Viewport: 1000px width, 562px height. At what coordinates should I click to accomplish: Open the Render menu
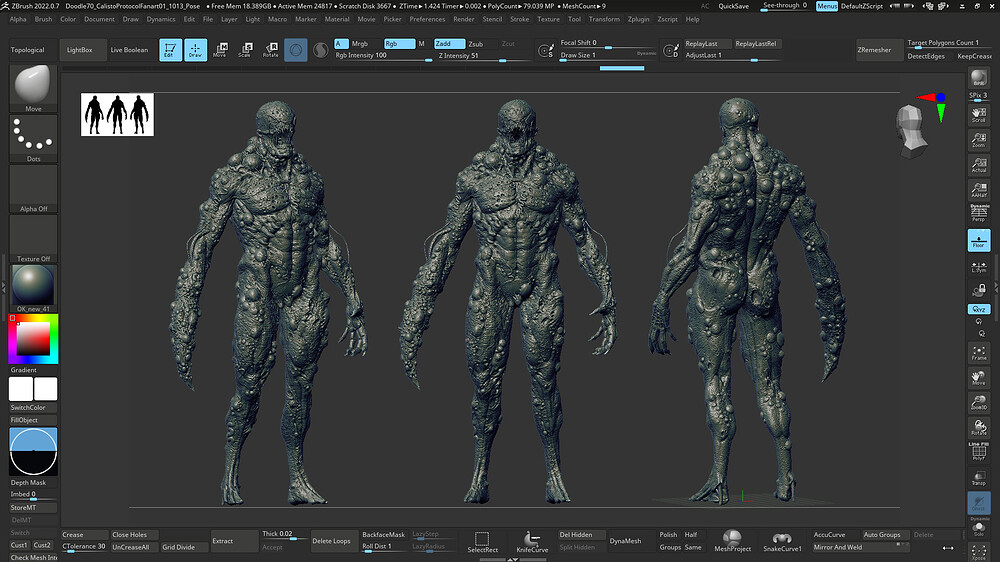464,19
